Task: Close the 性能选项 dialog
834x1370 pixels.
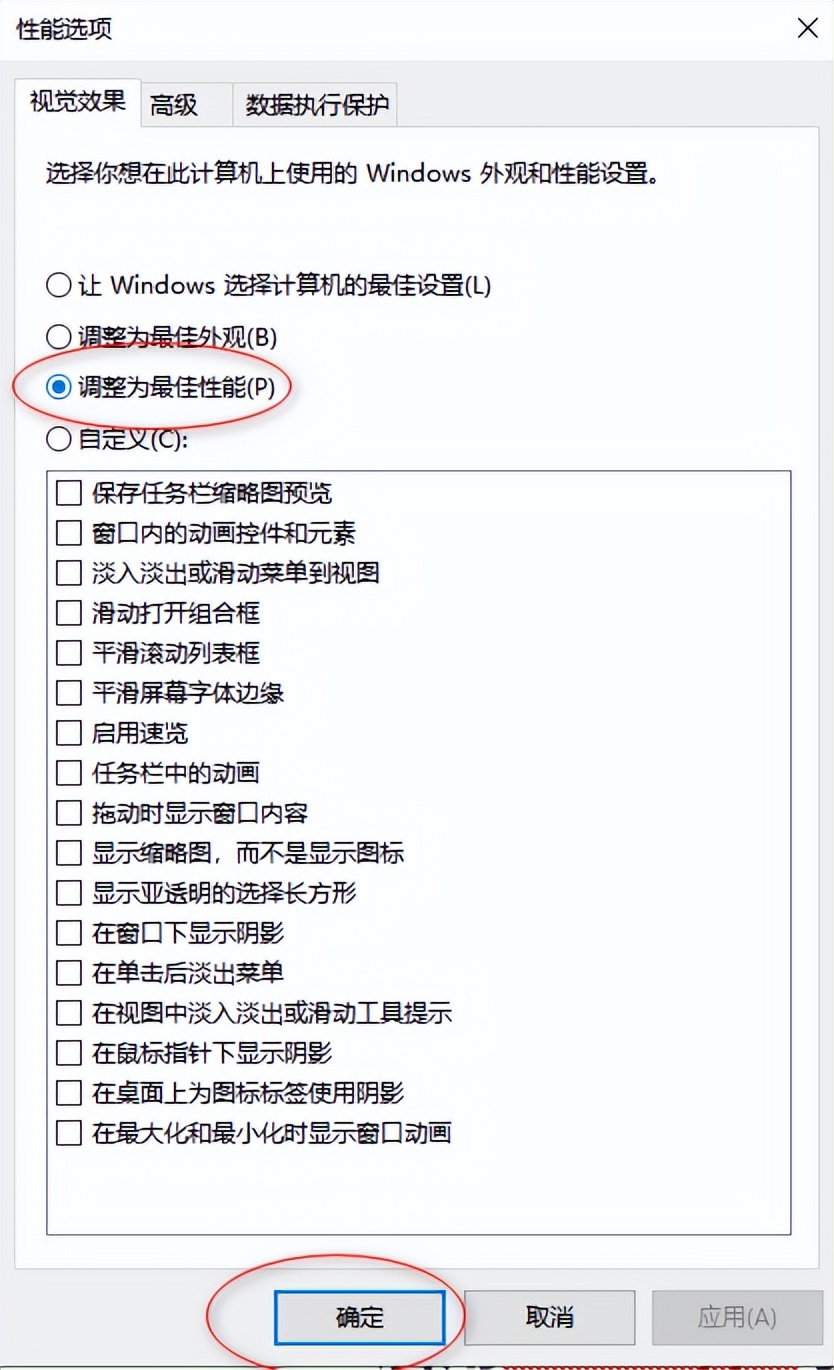Action: tap(807, 28)
